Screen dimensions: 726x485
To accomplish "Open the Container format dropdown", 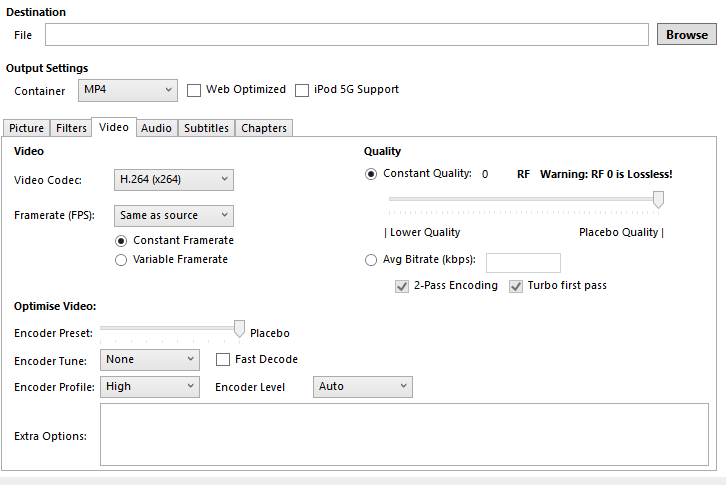I will click(x=127, y=90).
